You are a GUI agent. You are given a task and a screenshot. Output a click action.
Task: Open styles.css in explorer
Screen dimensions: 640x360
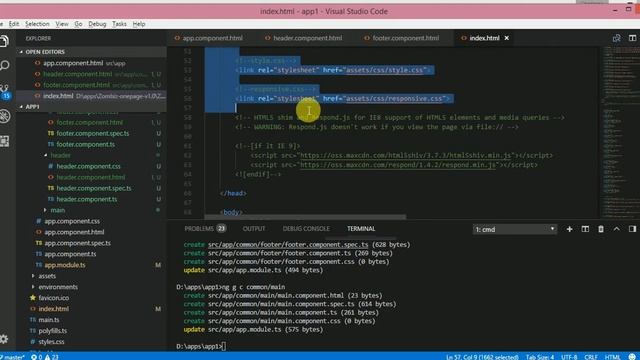pyautogui.click(x=51, y=342)
